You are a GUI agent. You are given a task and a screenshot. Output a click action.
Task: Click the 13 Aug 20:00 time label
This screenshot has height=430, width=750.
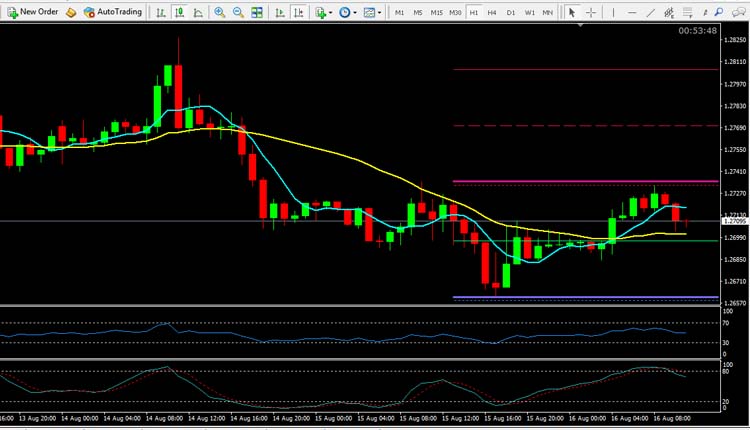tap(37, 419)
